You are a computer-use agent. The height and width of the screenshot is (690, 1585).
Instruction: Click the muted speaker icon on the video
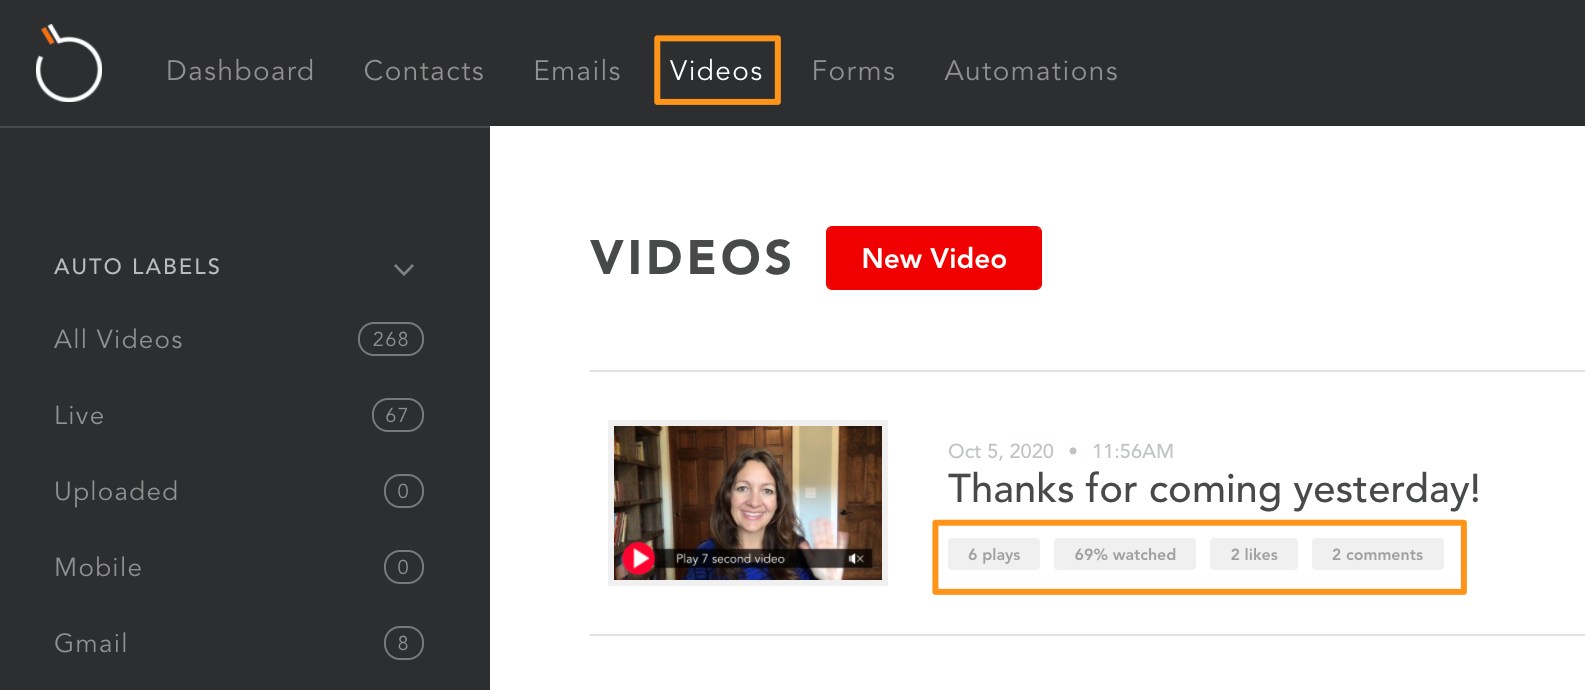point(856,558)
